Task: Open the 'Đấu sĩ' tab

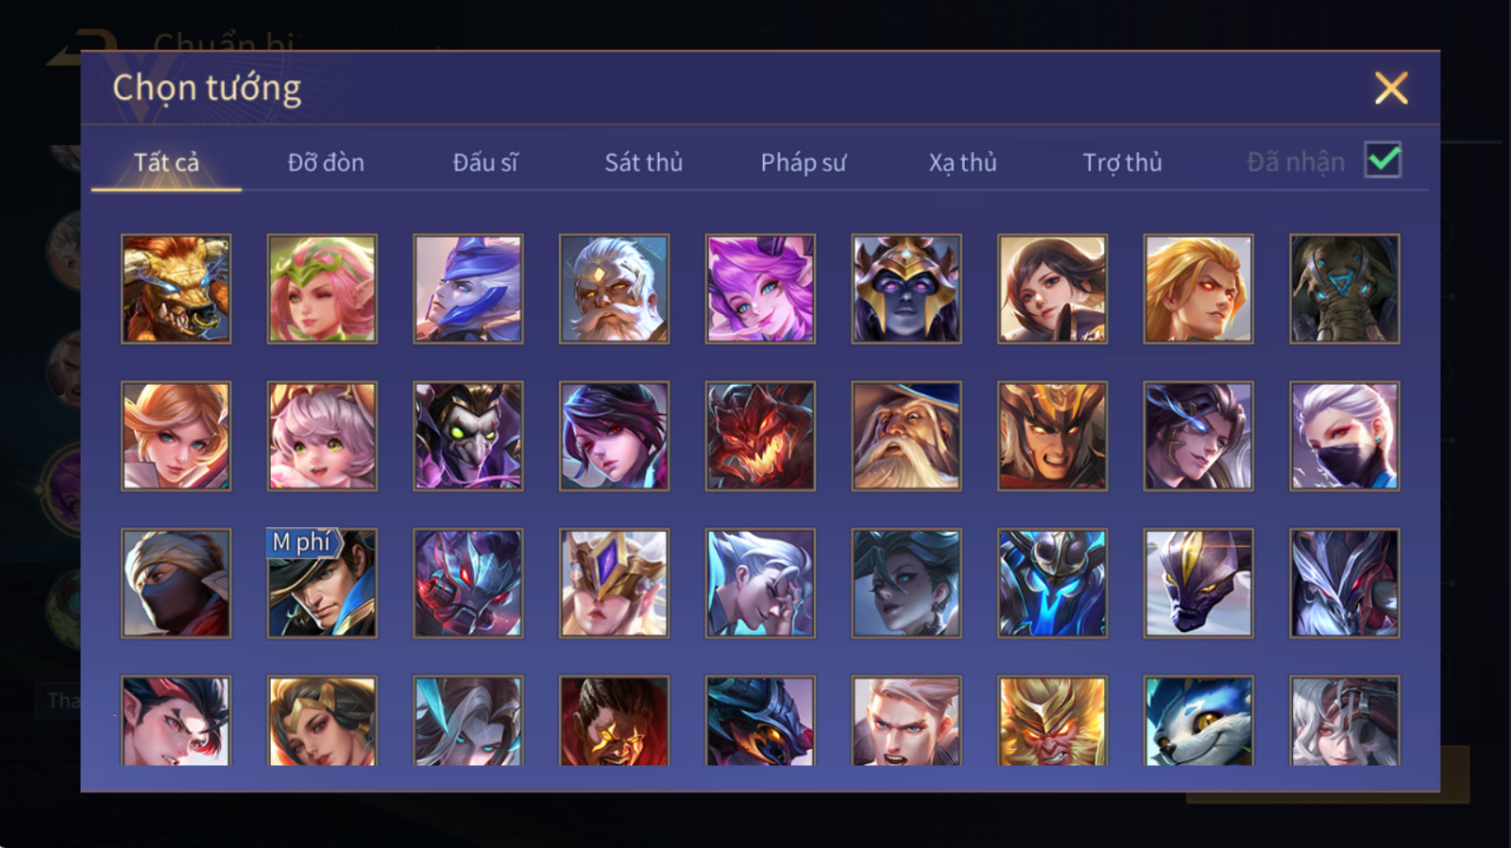Action: coord(485,162)
